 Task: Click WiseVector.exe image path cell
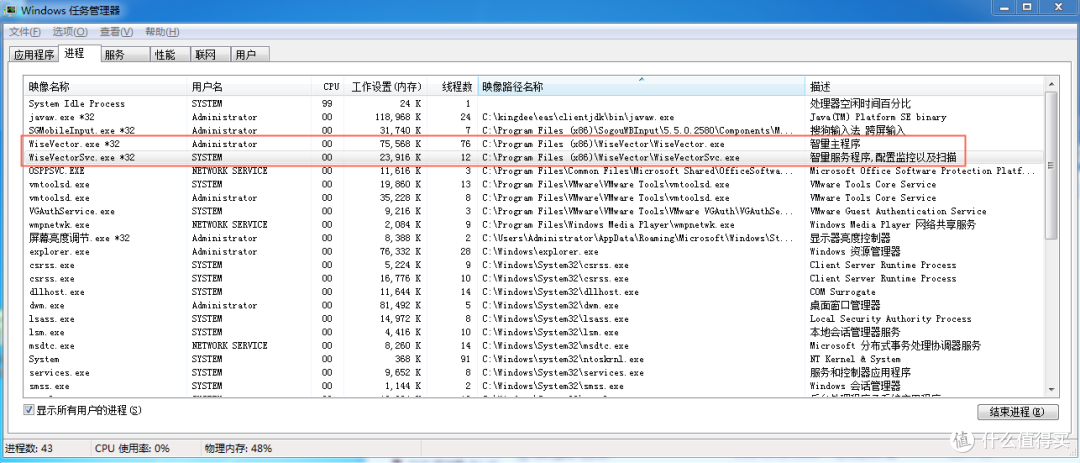point(603,144)
